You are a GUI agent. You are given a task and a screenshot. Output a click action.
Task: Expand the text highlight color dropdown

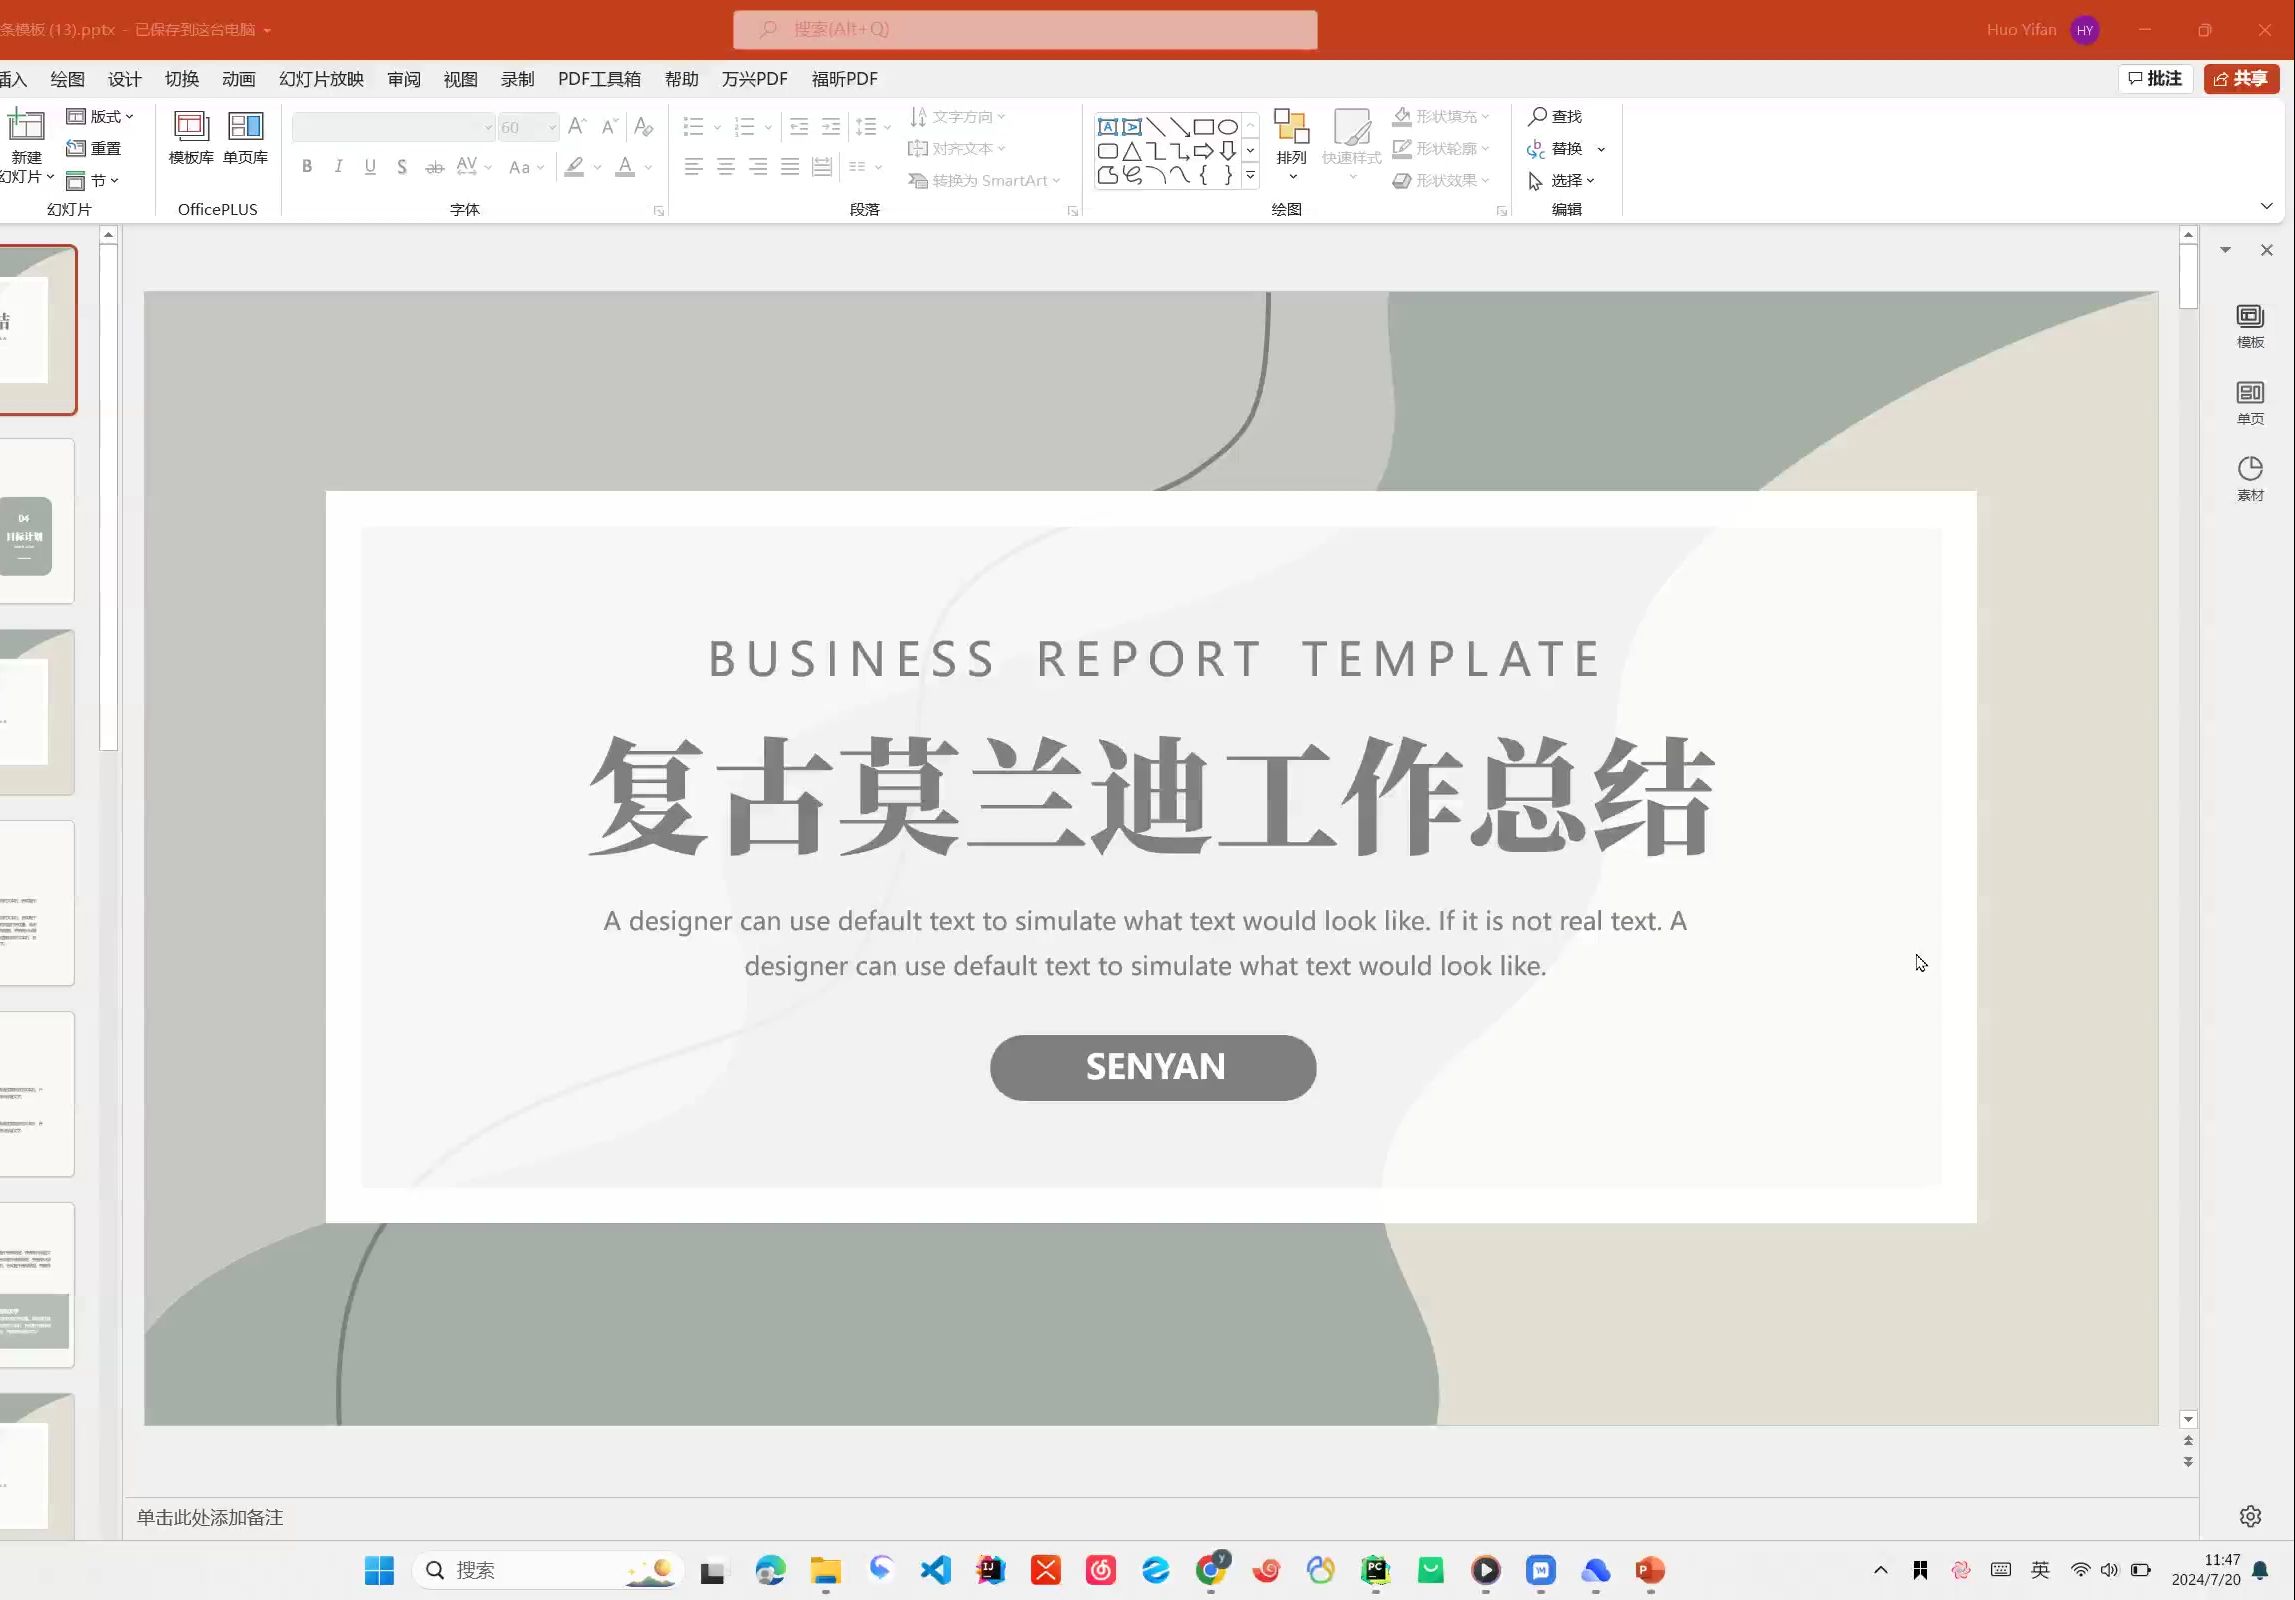coord(596,167)
